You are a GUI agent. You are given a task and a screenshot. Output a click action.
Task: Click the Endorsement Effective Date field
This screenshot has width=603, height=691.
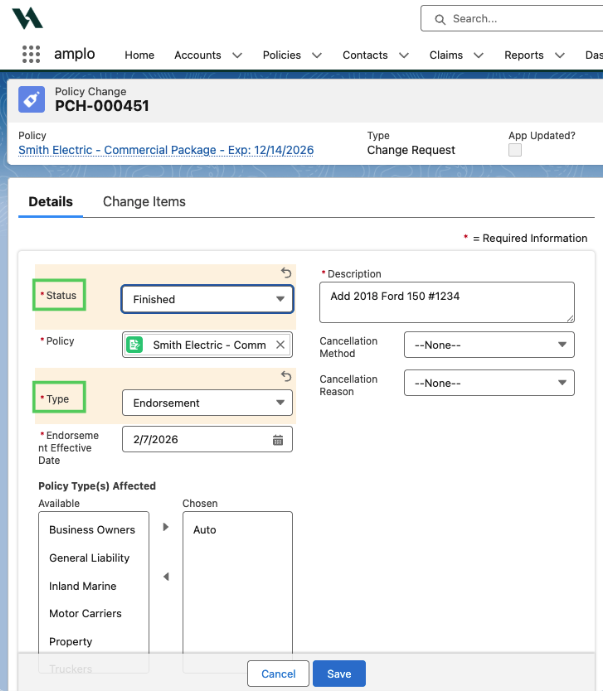click(207, 439)
